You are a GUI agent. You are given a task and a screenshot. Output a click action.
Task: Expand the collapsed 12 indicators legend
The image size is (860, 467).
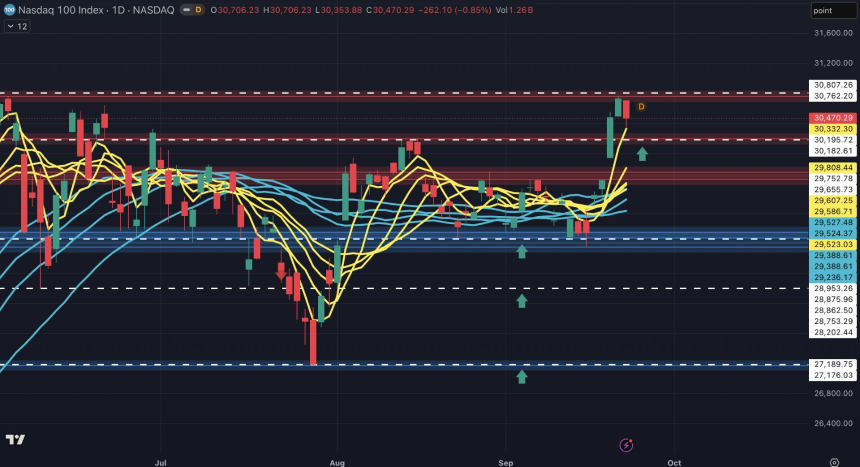17,26
